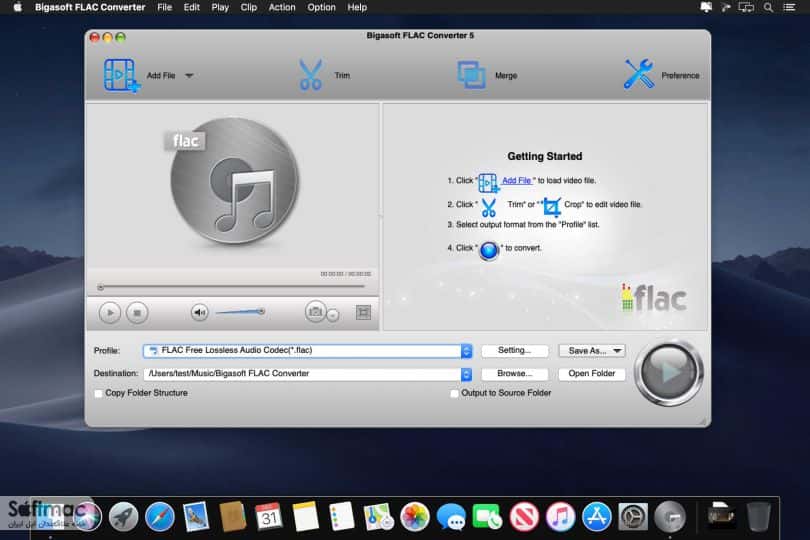Open Notes from the Dock
The width and height of the screenshot is (810, 540).
coord(305,516)
